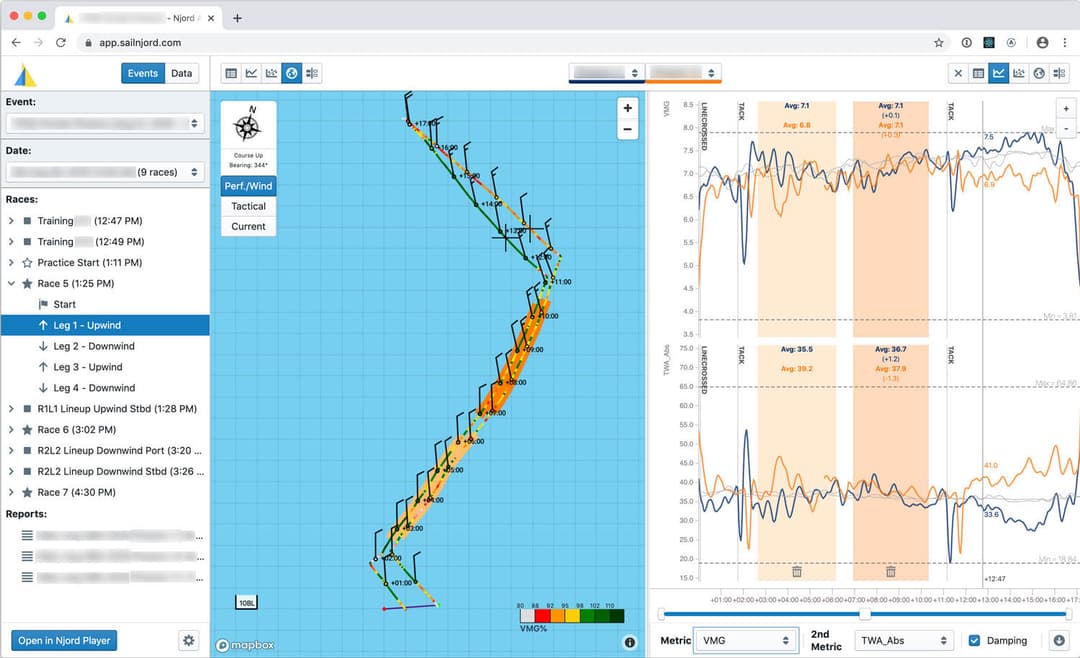Zoom out on the chart with minus

(x=1066, y=128)
